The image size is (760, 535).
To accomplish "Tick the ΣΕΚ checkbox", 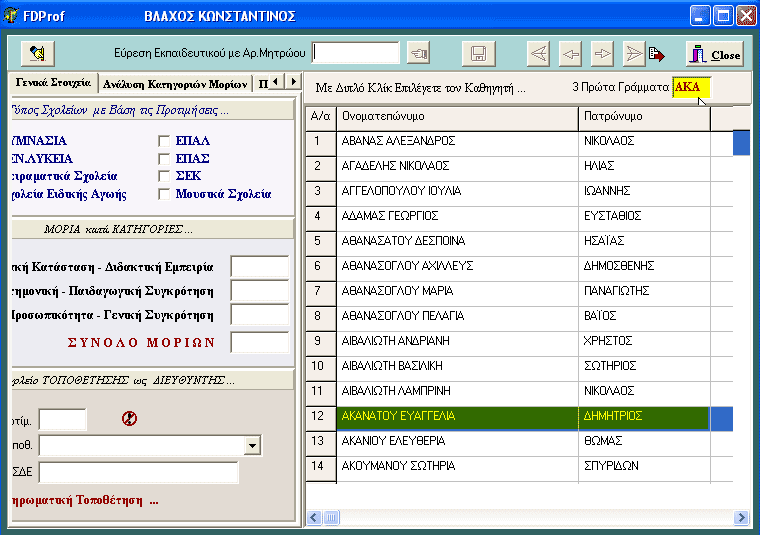I will point(164,176).
